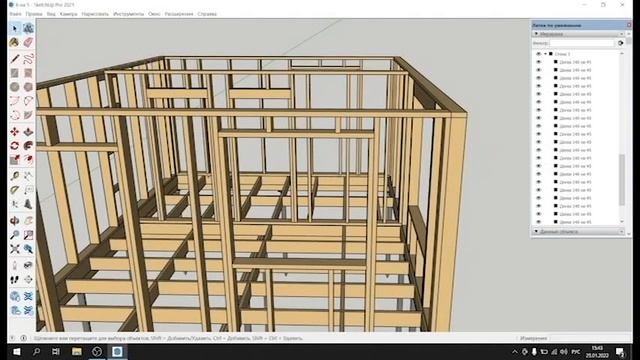Select the Select arrow tool
Image resolution: width=640 pixels, height=360 pixels.
pyautogui.click(x=15, y=28)
